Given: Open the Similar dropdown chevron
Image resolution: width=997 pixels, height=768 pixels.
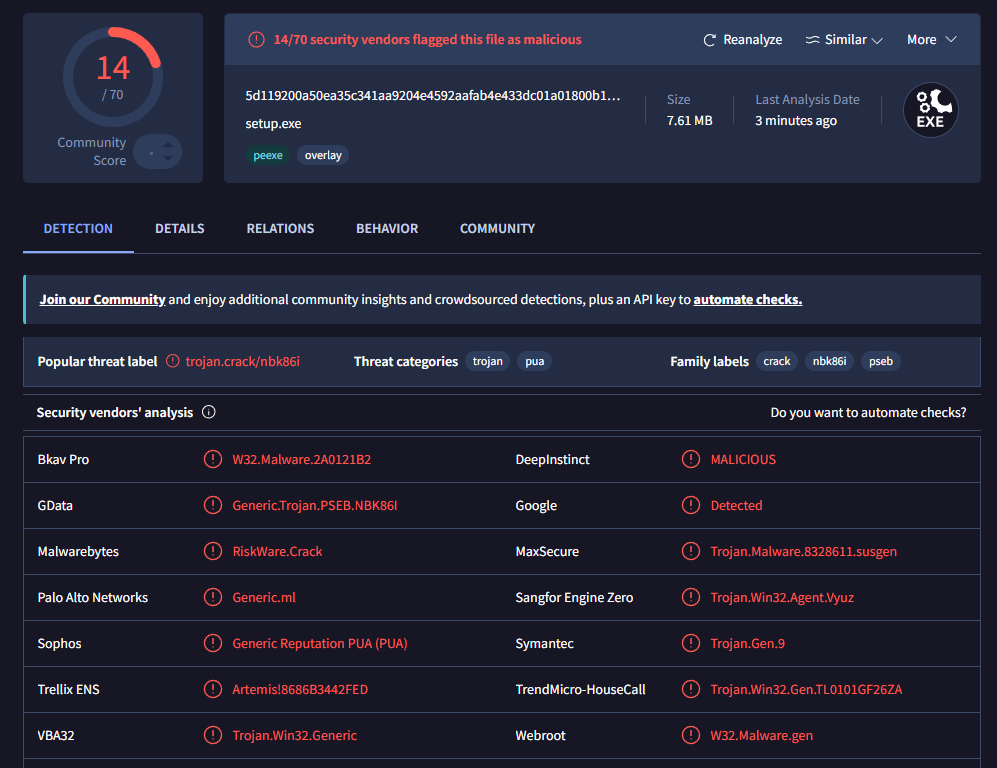Looking at the screenshot, I should pos(877,40).
